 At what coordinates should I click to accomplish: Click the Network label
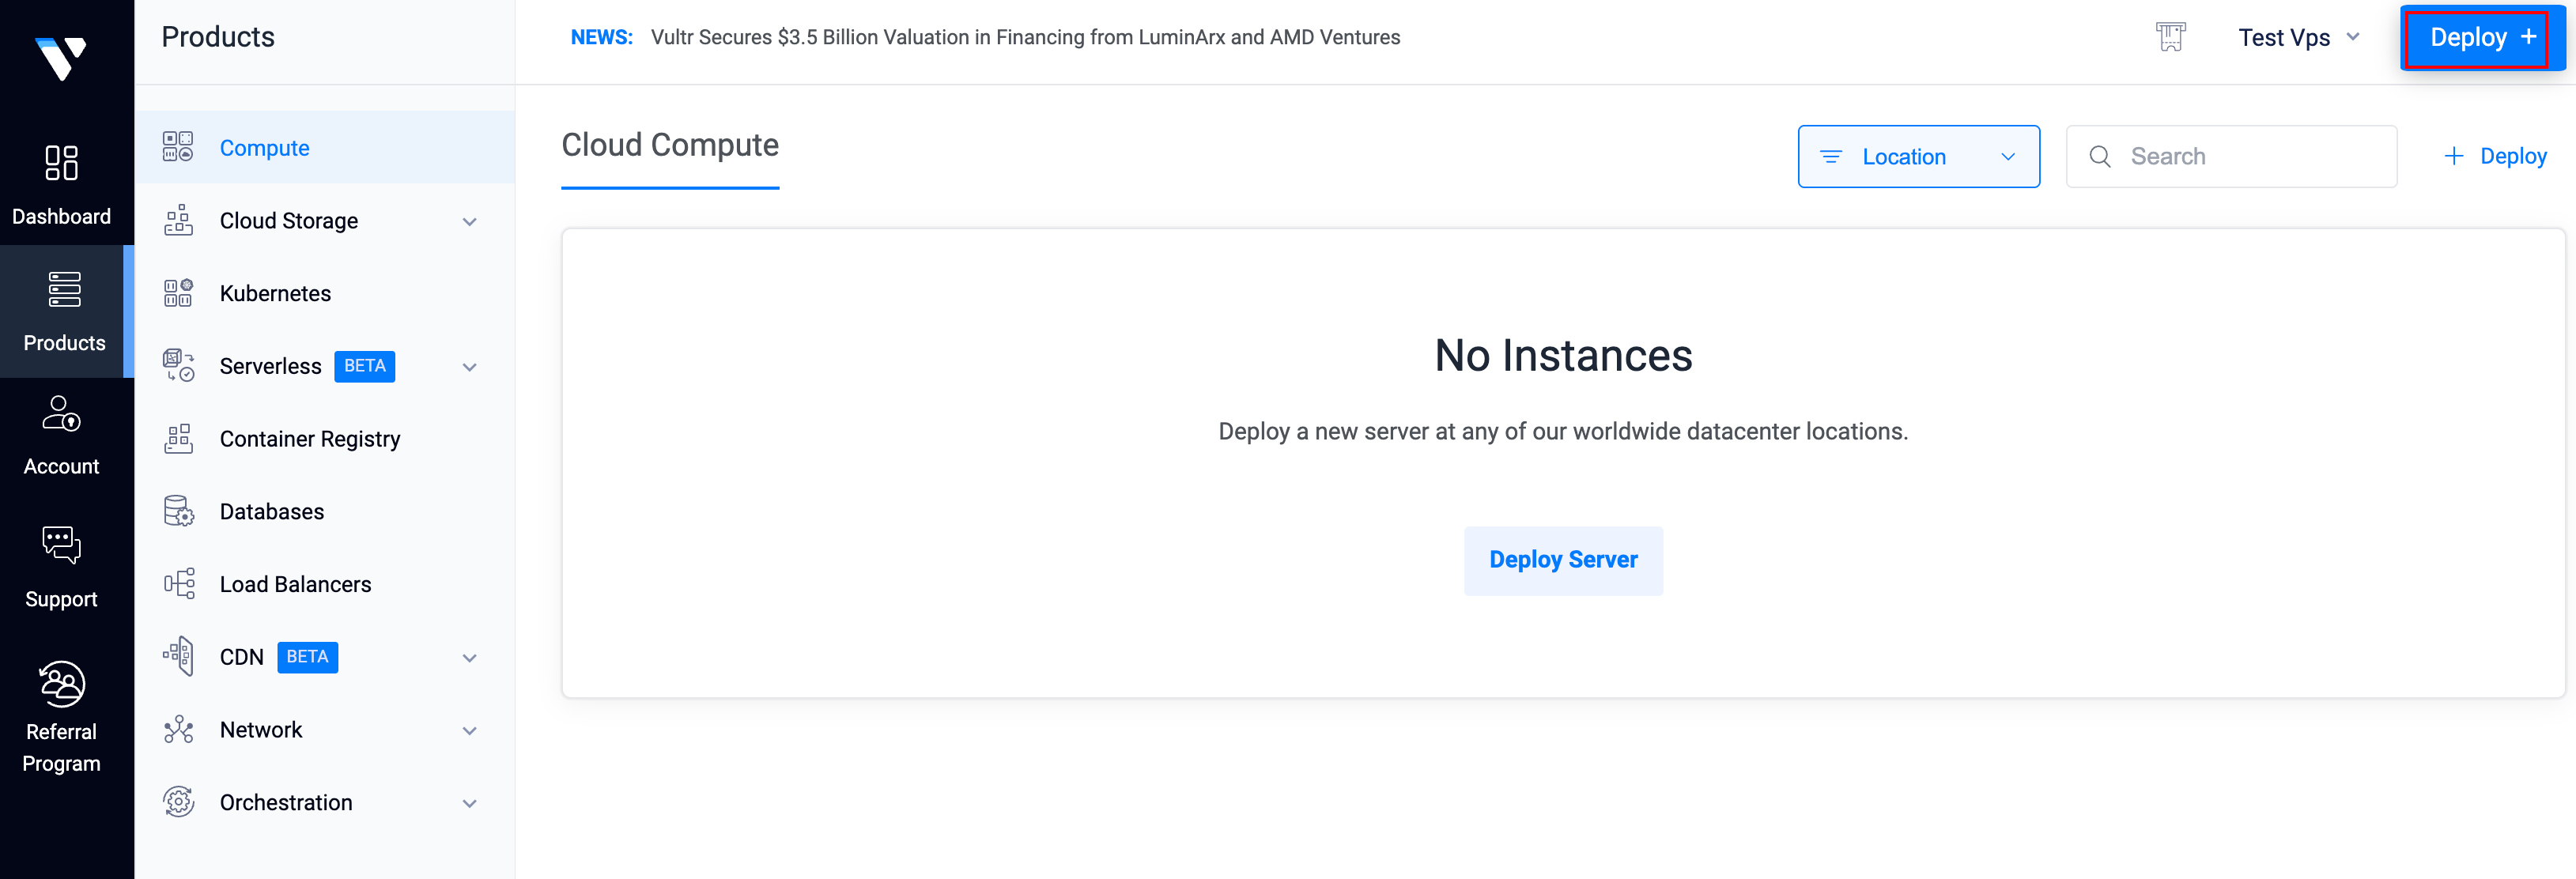tap(260, 730)
